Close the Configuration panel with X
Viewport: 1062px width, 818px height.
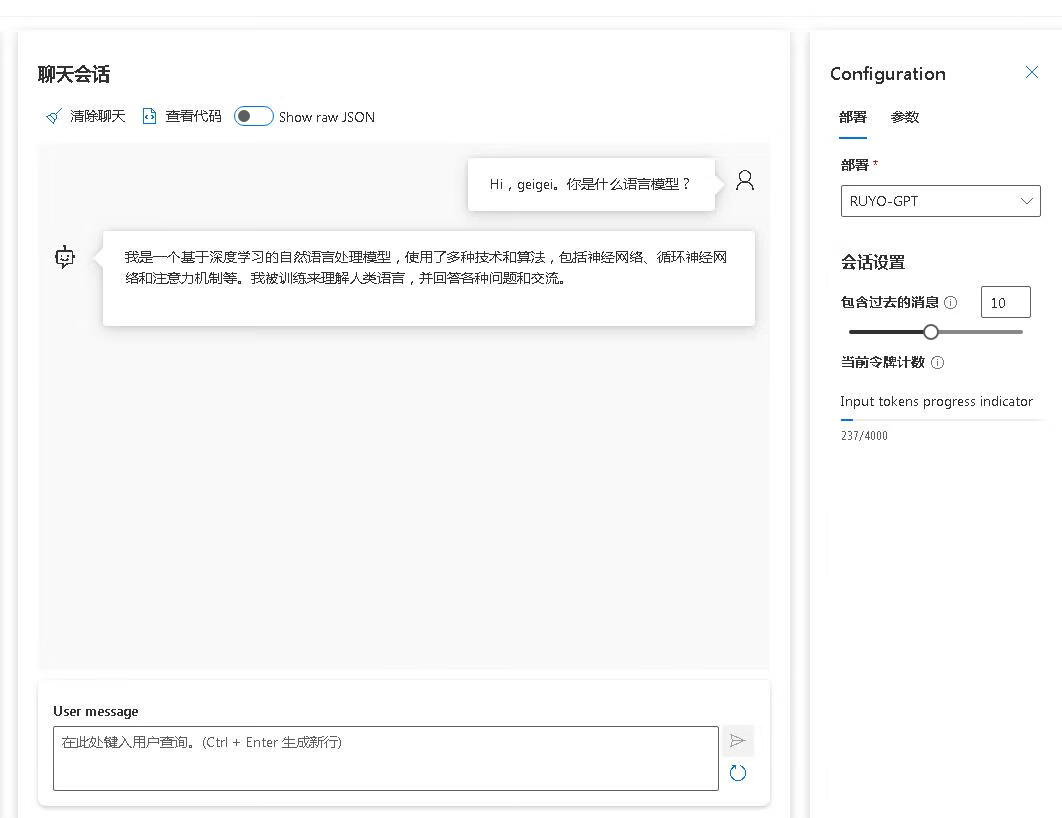click(x=1032, y=73)
